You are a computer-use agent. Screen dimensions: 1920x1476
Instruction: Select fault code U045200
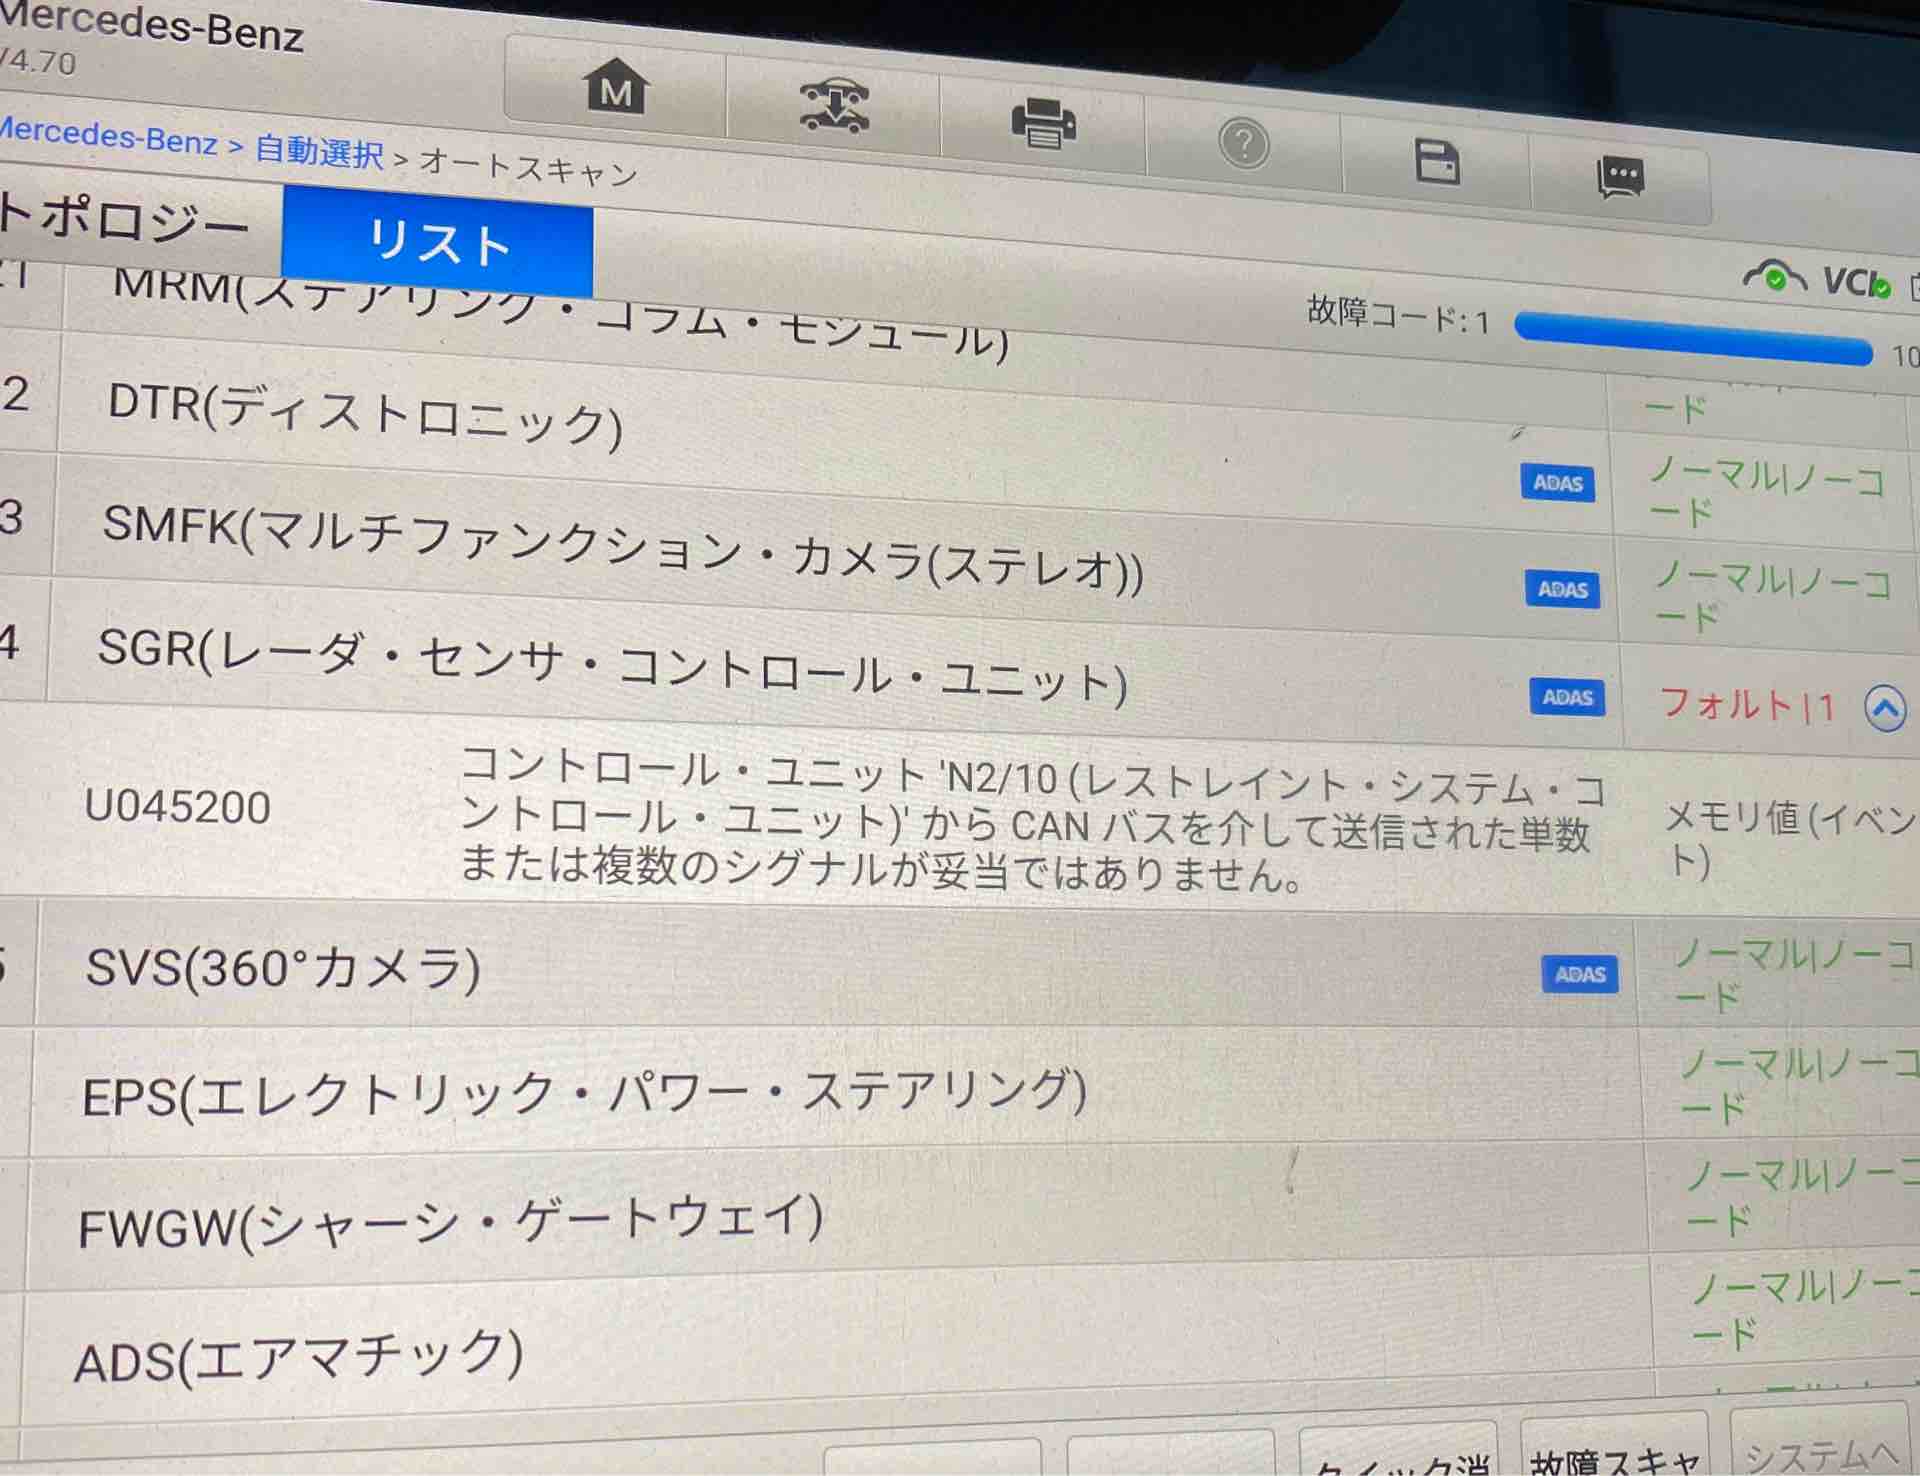click(177, 807)
